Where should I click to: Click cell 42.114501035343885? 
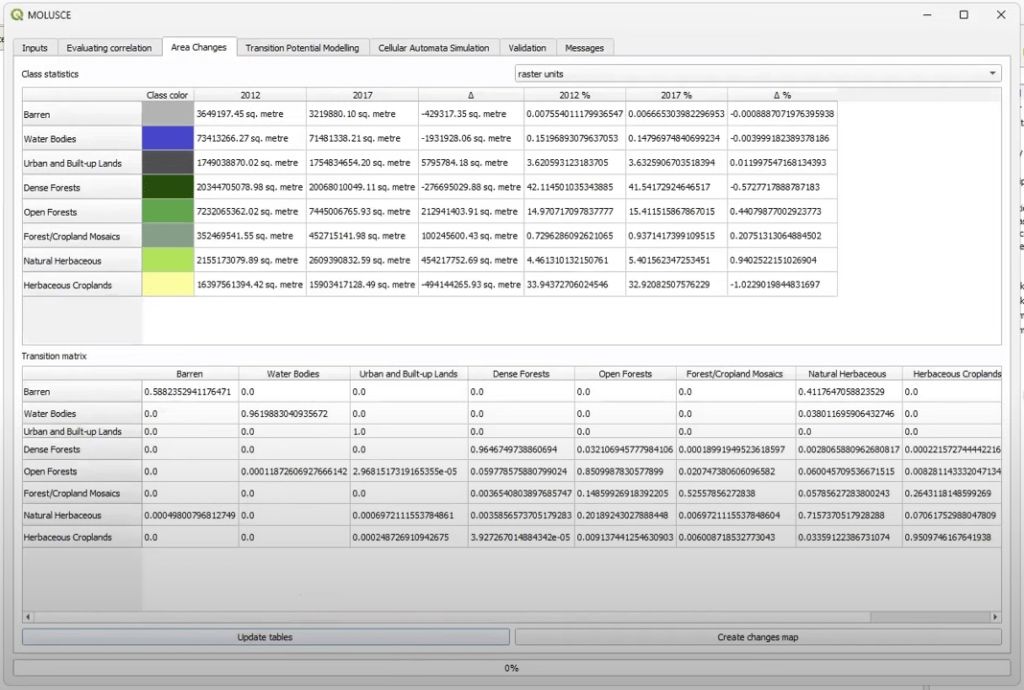click(575, 187)
